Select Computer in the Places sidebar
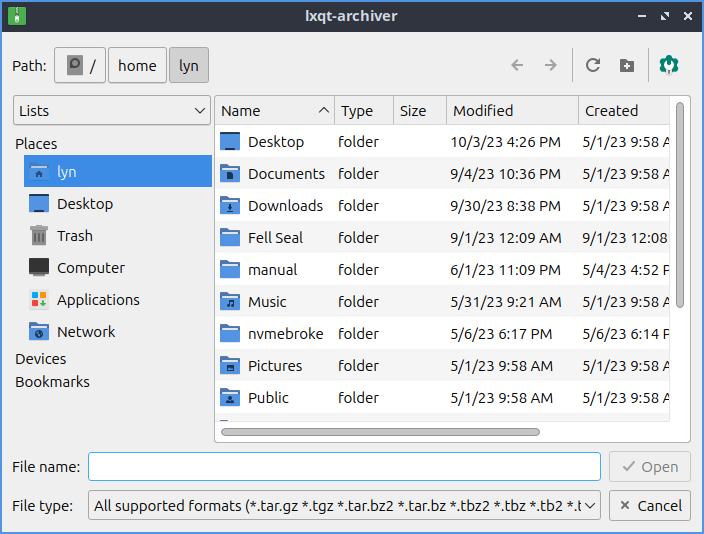704x534 pixels. (90, 268)
